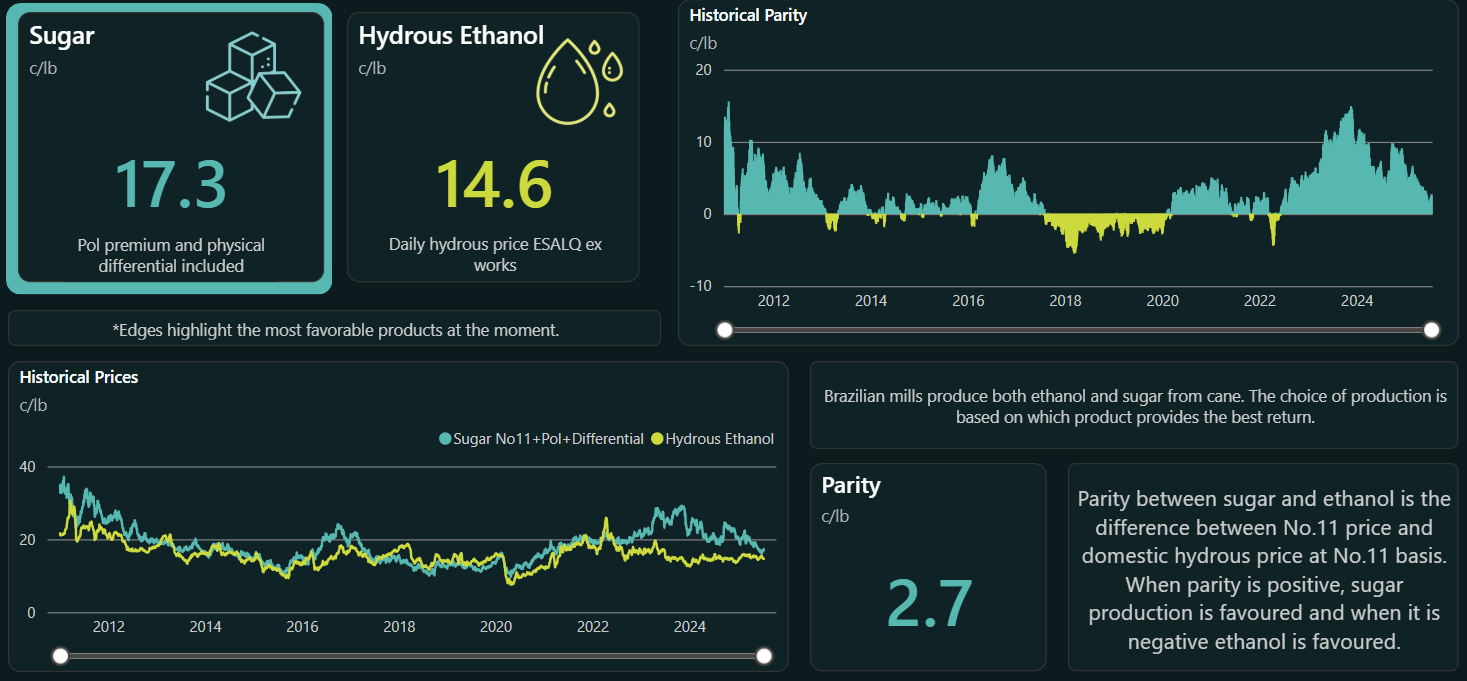Image resolution: width=1467 pixels, height=681 pixels.
Task: Click the 2016 label on Historical Prices axis
Action: click(x=302, y=627)
